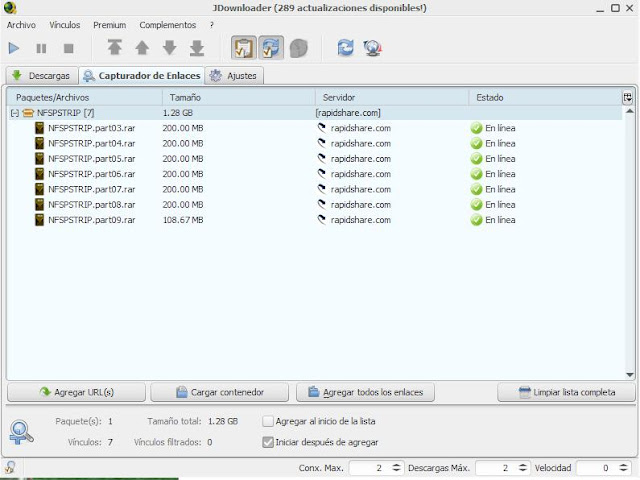Click Agregar todos los enlaces button
The width and height of the screenshot is (640, 480).
(x=365, y=392)
